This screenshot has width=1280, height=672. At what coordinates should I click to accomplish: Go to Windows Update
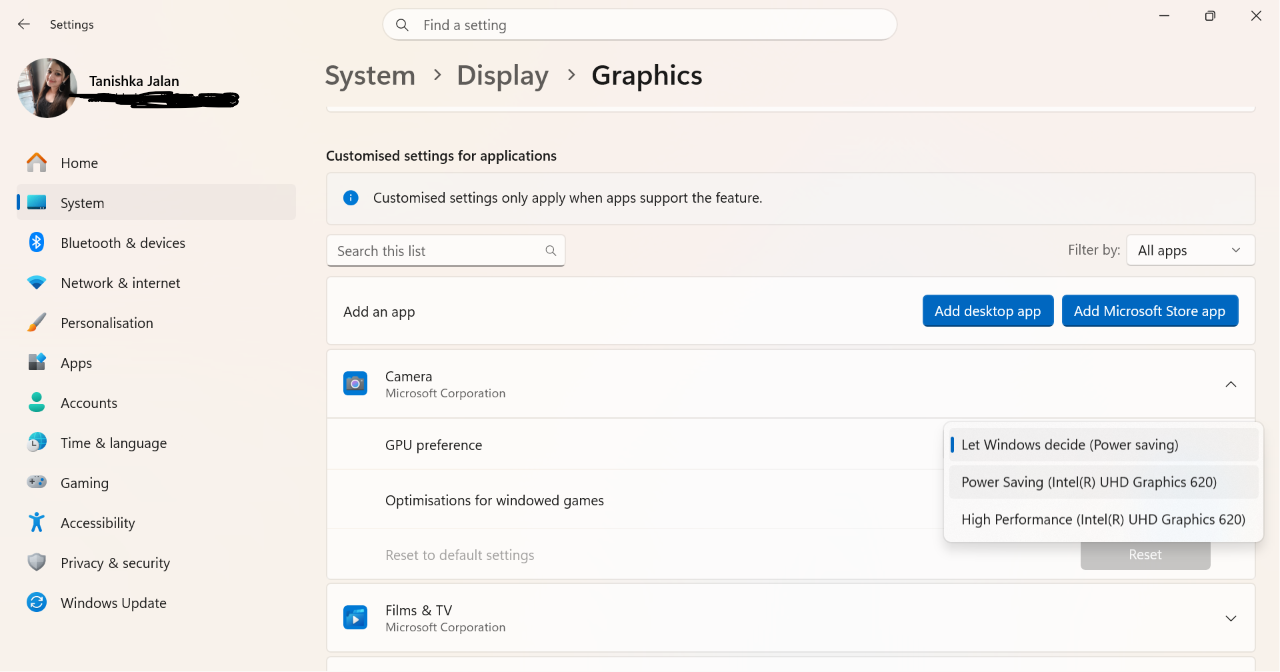[156, 602]
